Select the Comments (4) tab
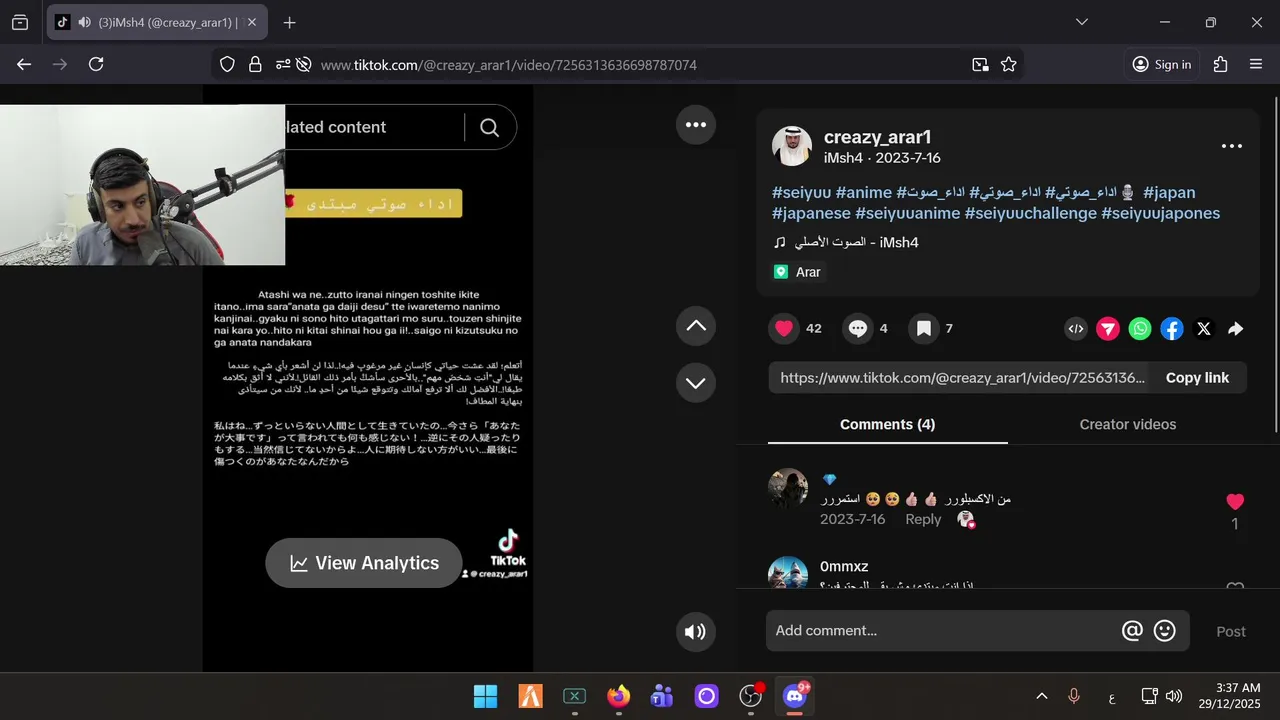The height and width of the screenshot is (720, 1280). click(x=887, y=425)
